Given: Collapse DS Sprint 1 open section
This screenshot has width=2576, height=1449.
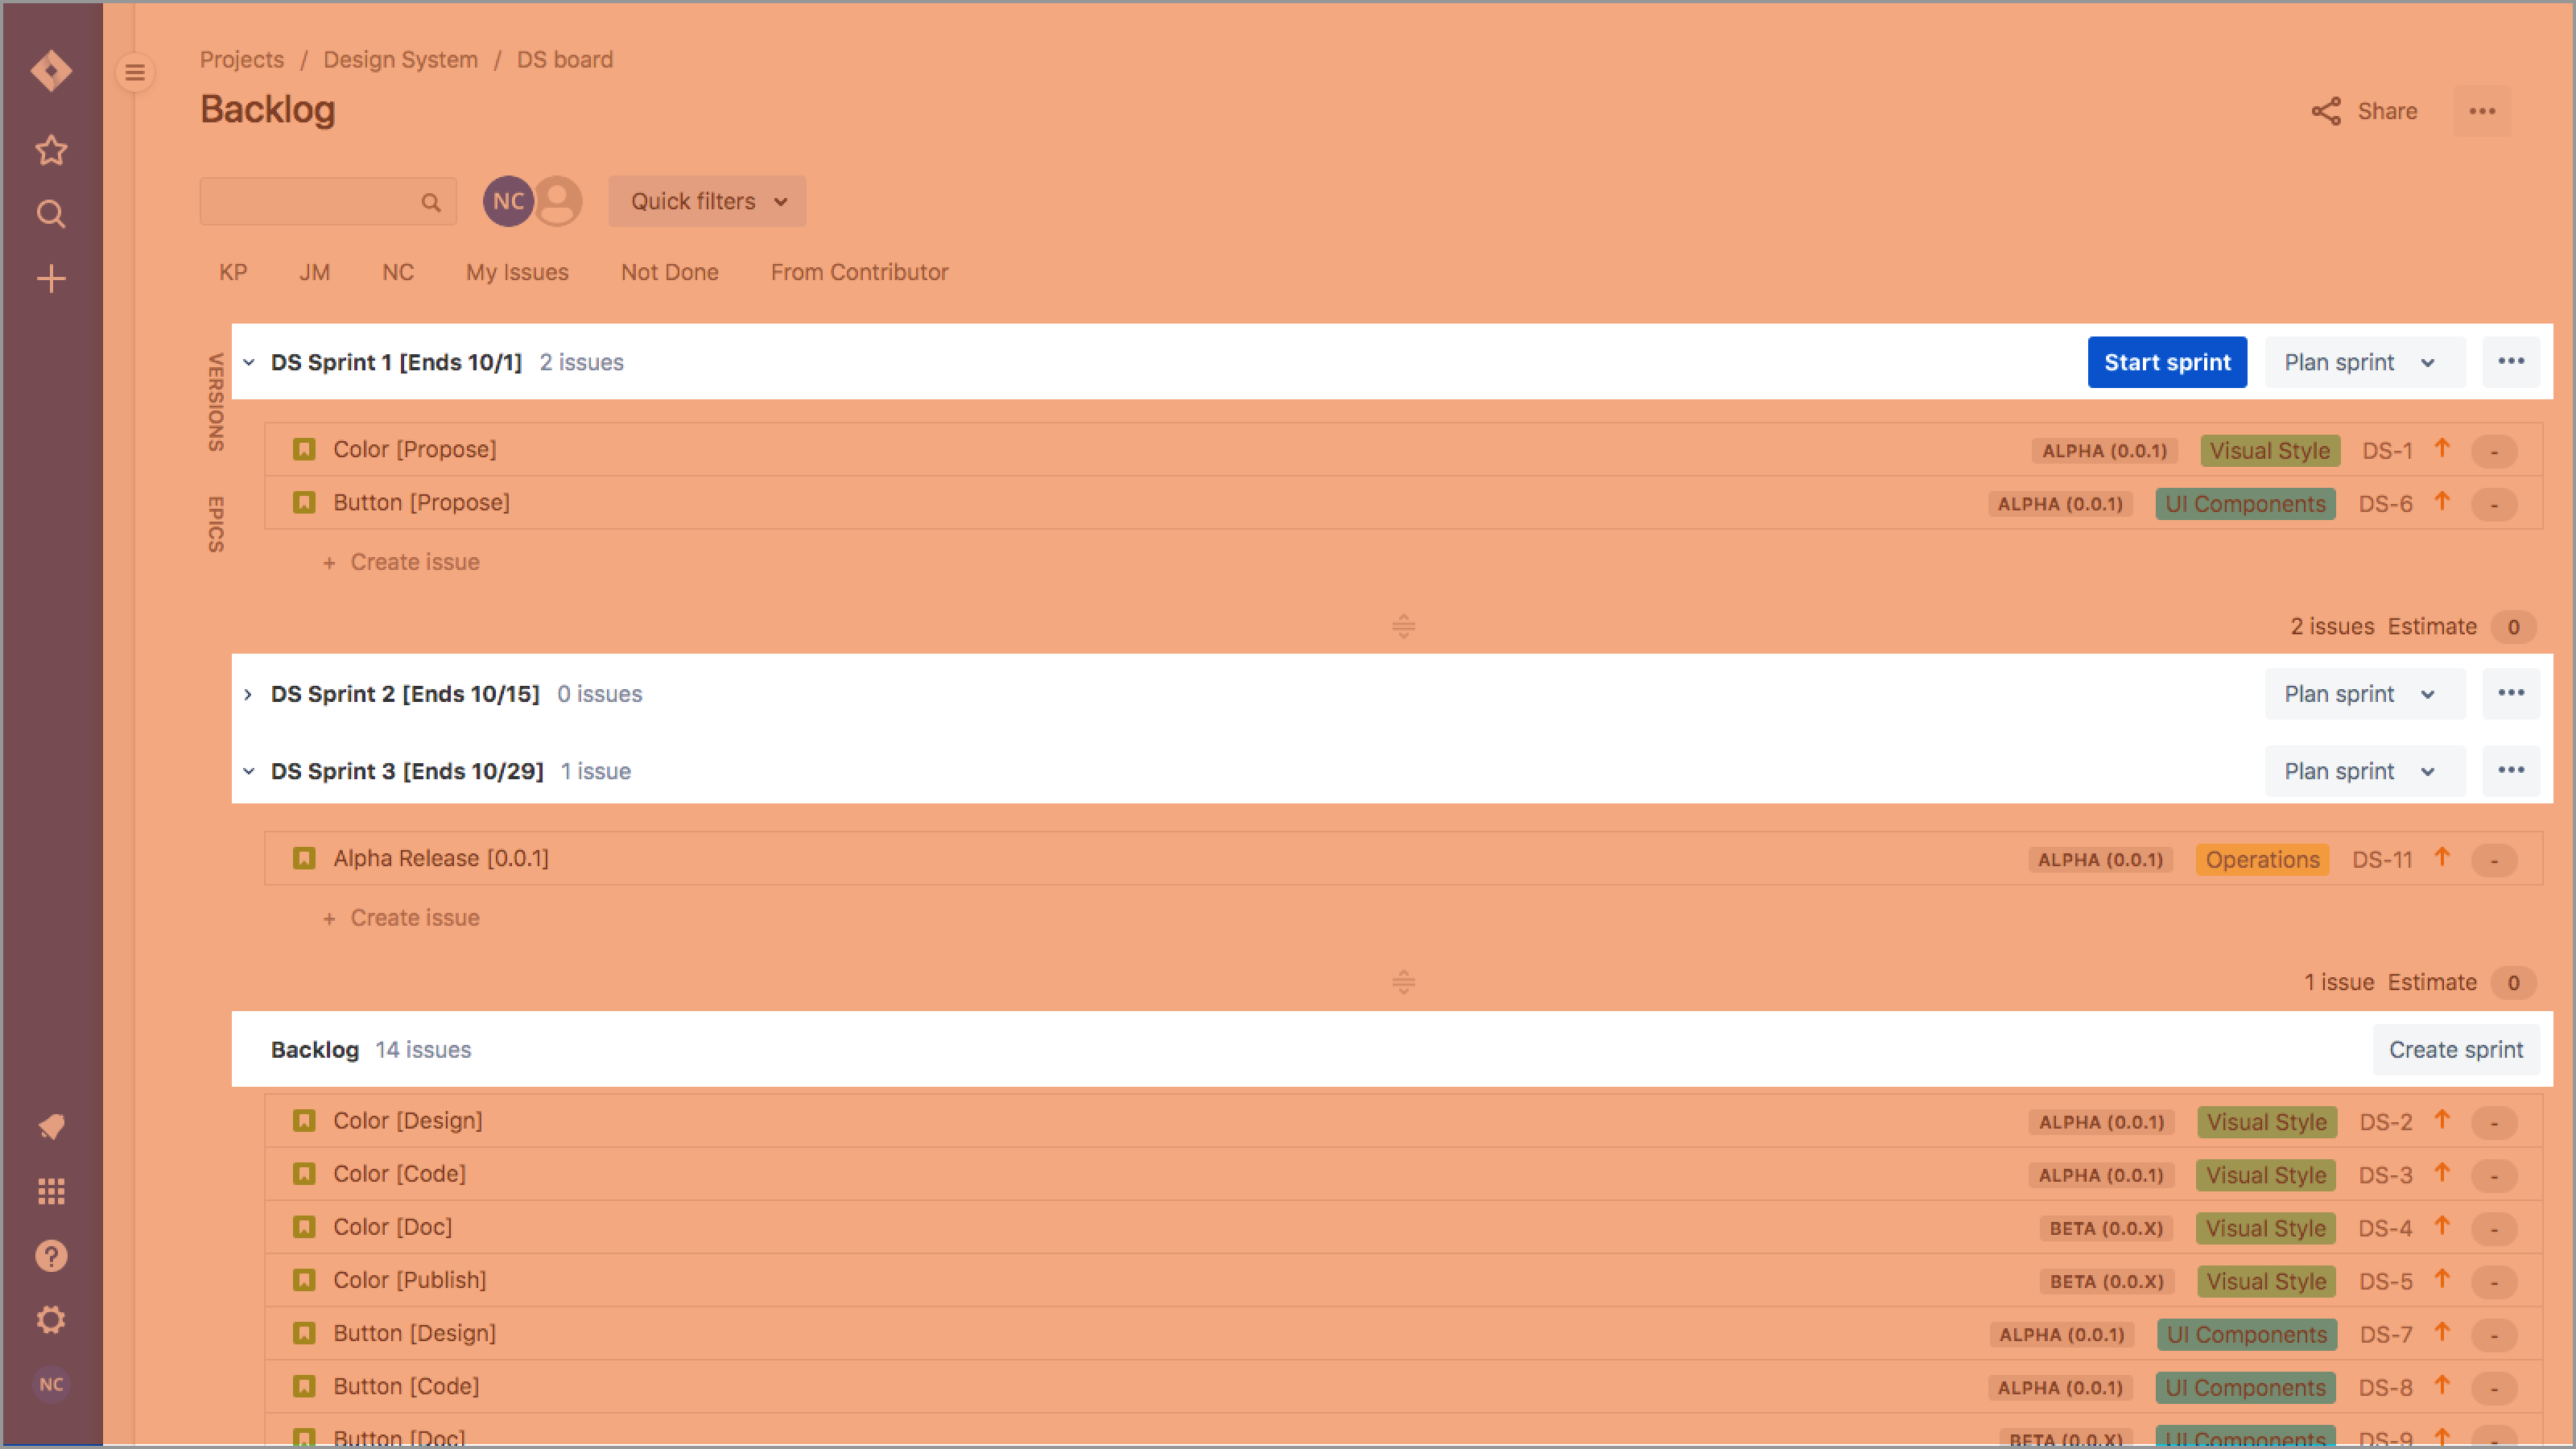Looking at the screenshot, I should pyautogui.click(x=248, y=361).
